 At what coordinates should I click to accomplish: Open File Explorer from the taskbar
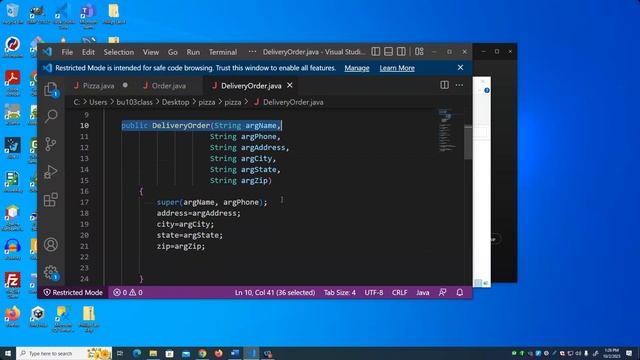153,353
